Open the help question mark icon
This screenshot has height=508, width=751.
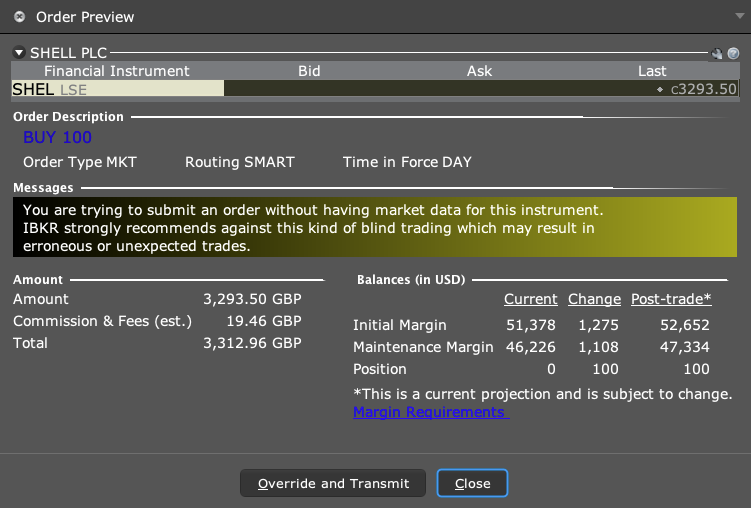[733, 54]
